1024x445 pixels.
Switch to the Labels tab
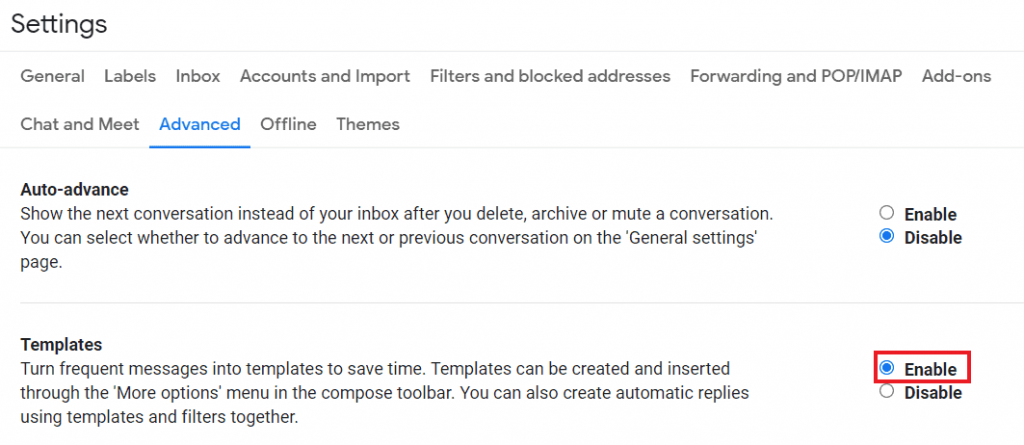coord(130,76)
